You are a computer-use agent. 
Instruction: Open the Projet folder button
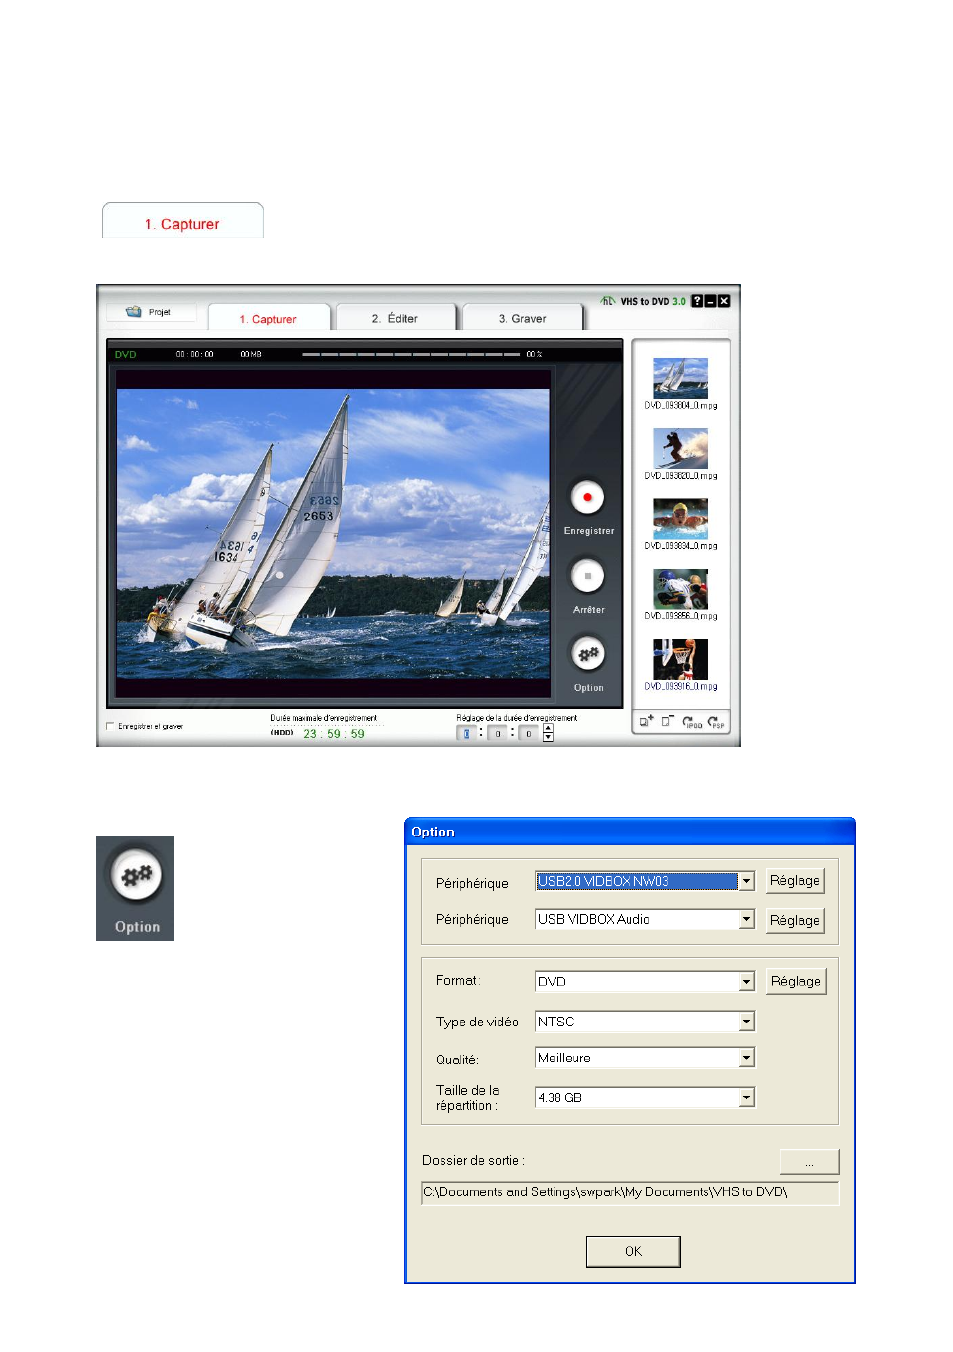coord(150,312)
